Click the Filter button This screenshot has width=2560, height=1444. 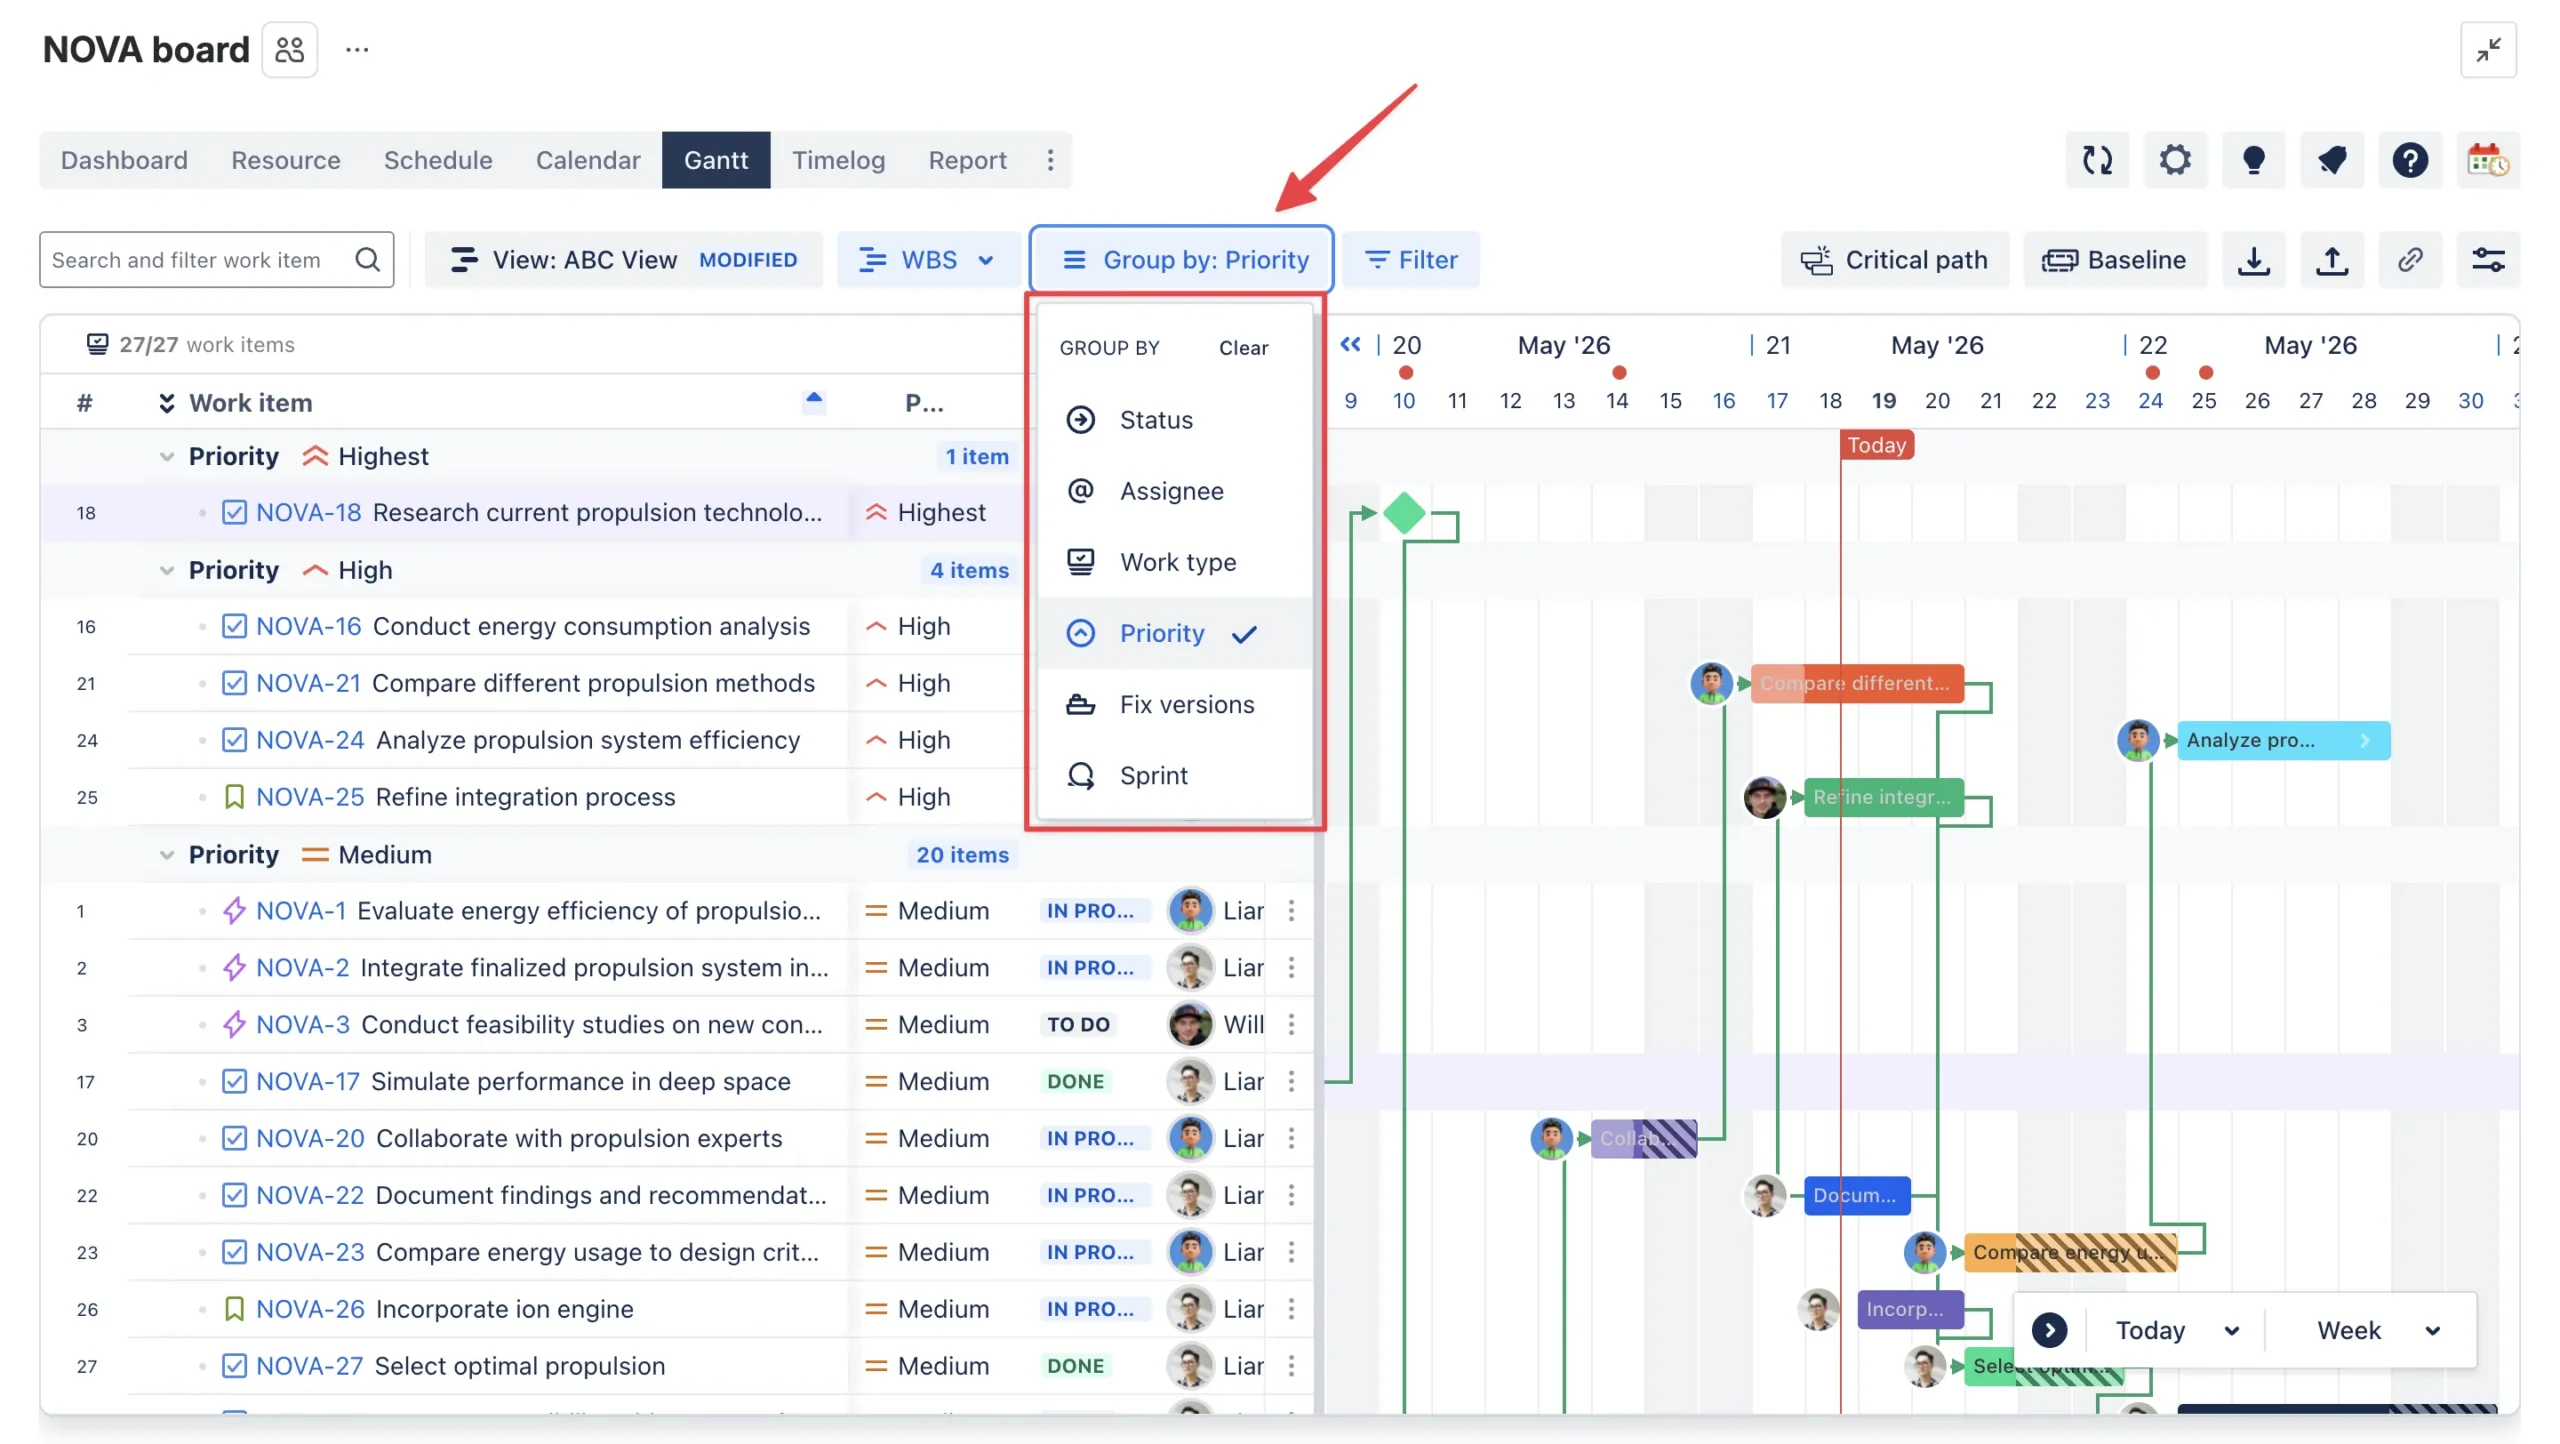click(1410, 260)
